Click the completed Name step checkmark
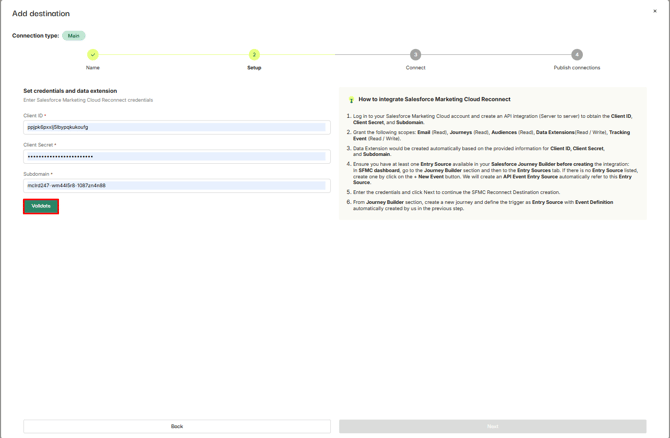 pos(93,55)
